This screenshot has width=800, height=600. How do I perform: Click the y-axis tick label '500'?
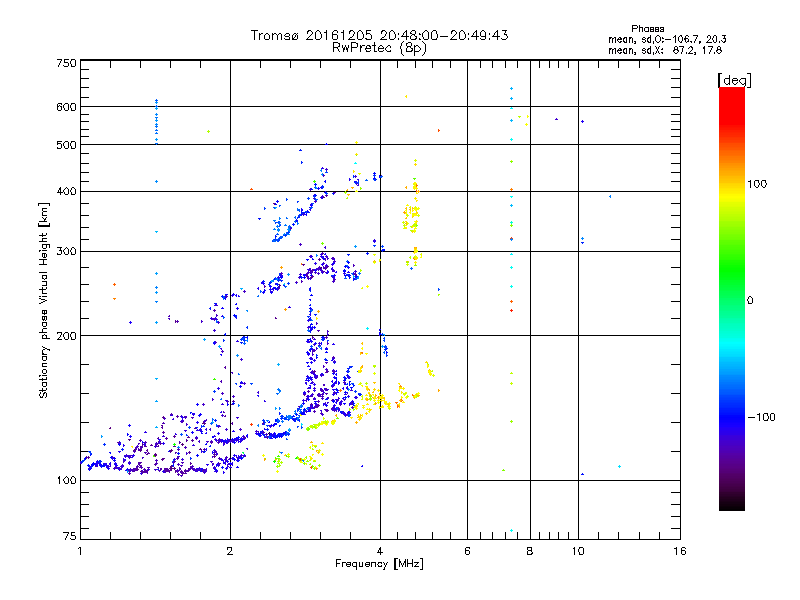pyautogui.click(x=66, y=145)
